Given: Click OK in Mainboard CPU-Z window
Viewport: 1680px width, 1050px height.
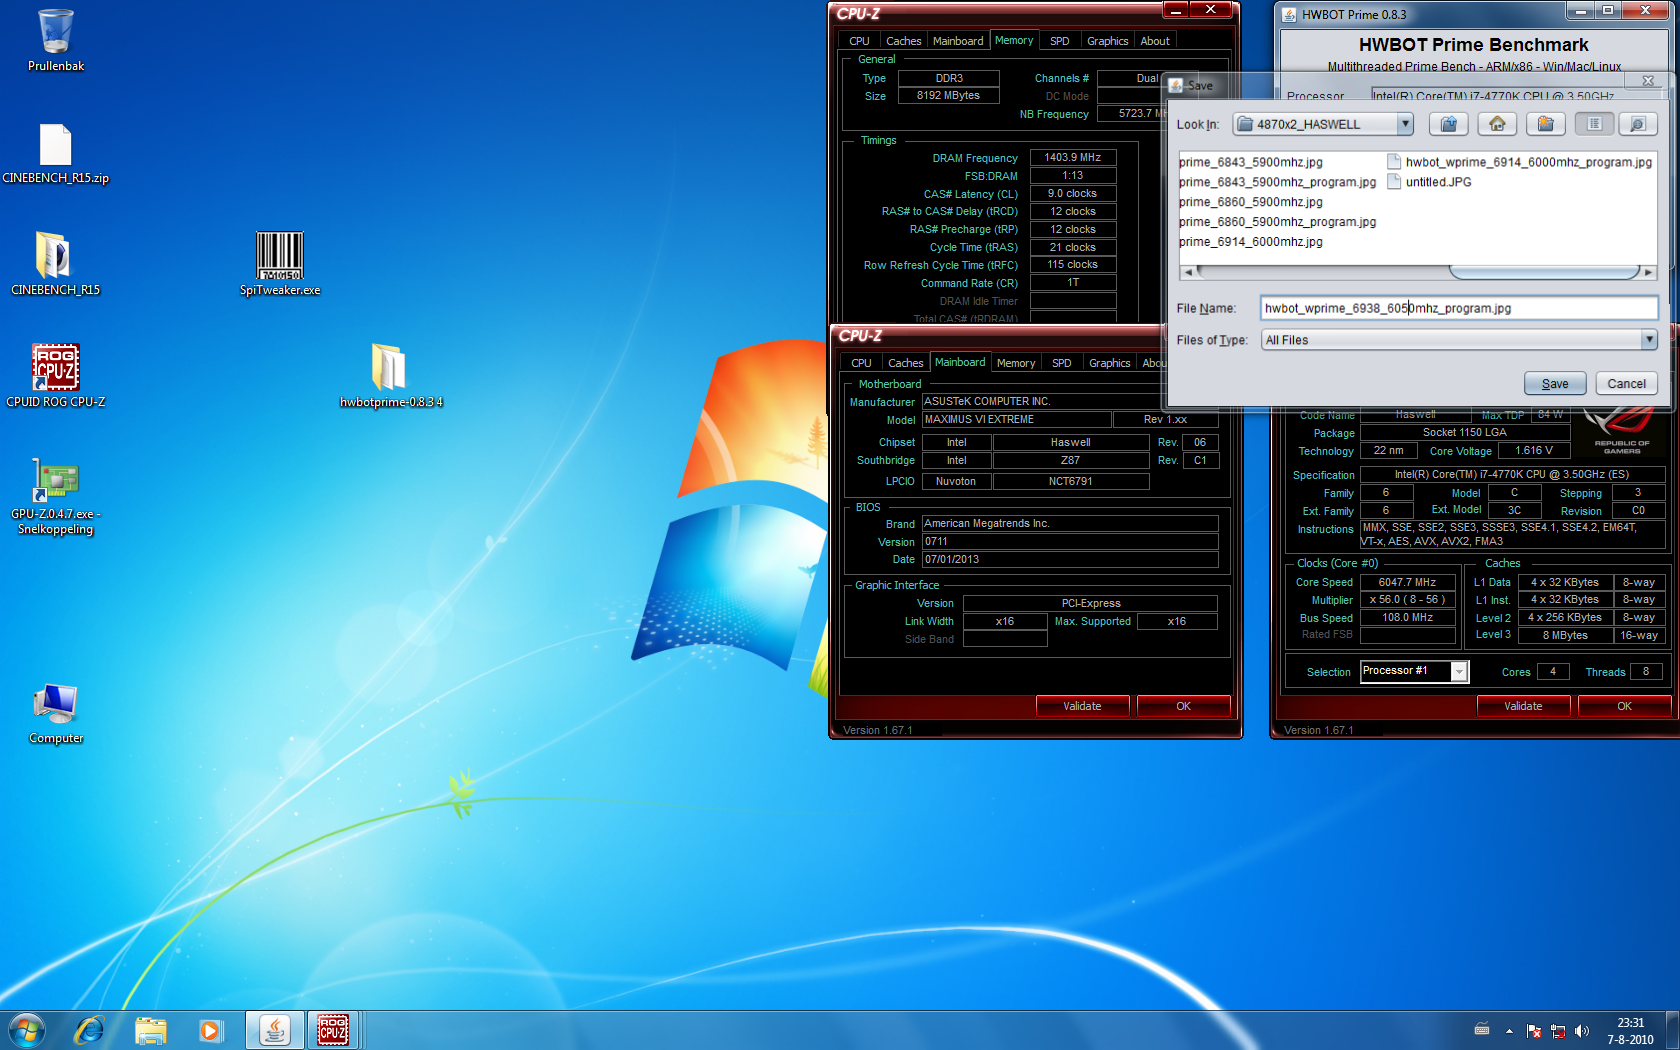Looking at the screenshot, I should (1183, 706).
